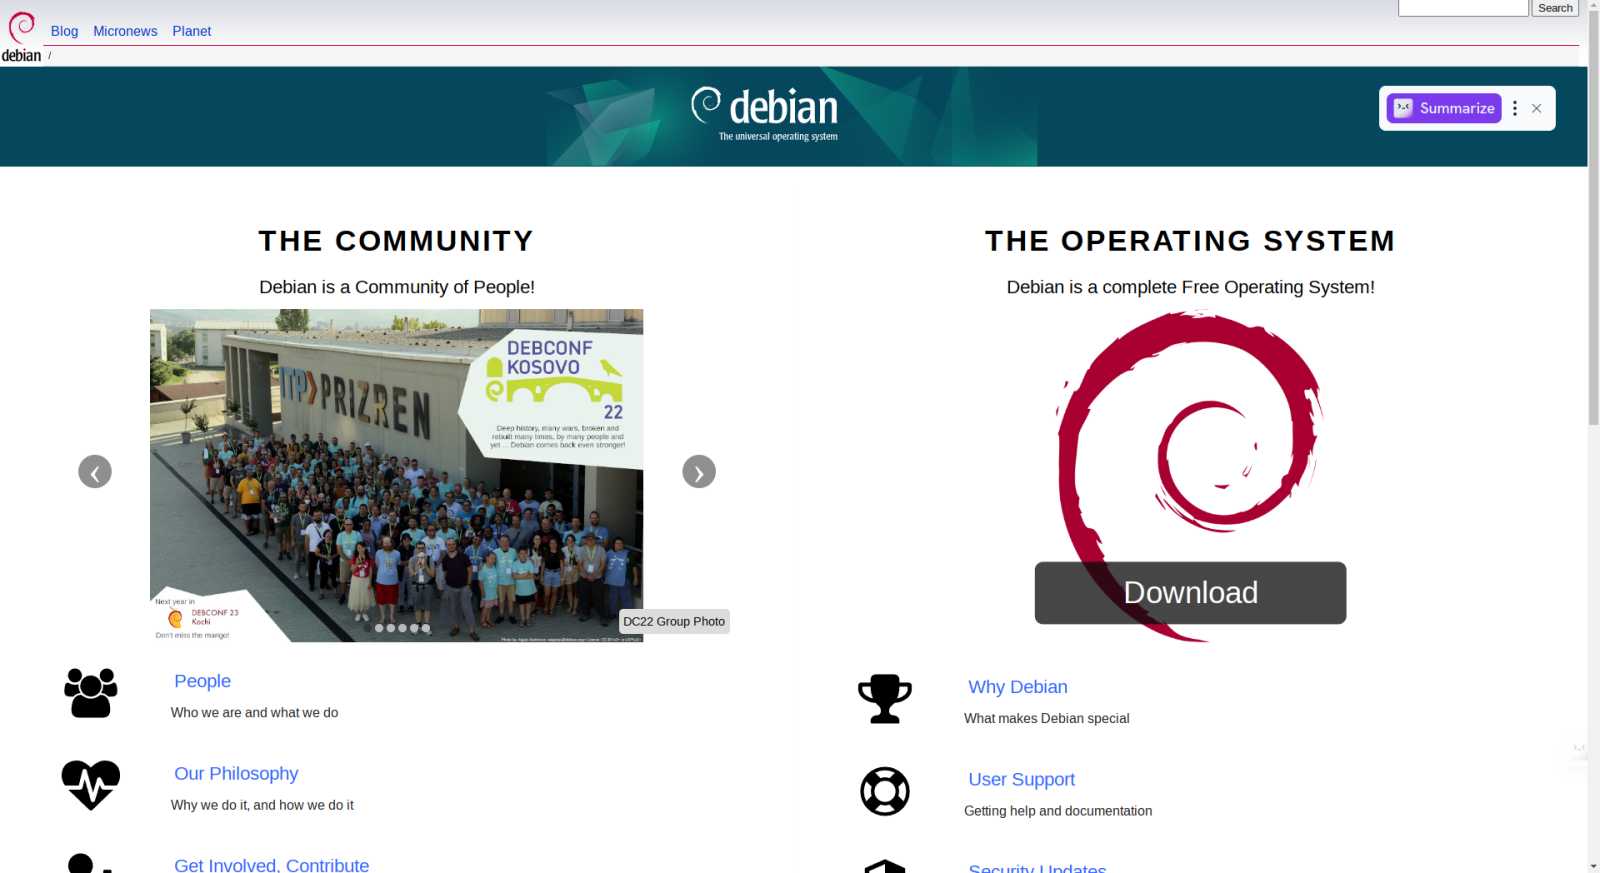Click the Download button

tap(1190, 593)
